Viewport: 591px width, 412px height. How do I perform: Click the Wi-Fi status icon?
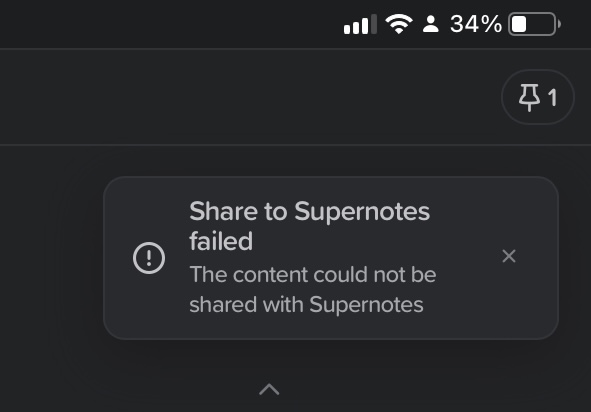tap(399, 24)
